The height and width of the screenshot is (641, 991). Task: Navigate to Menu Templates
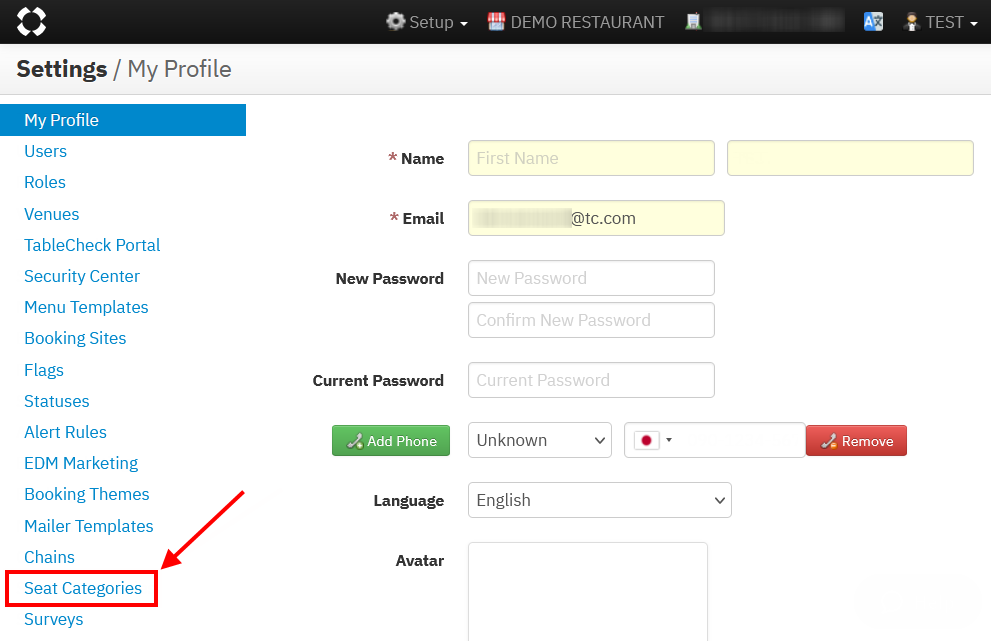point(86,307)
